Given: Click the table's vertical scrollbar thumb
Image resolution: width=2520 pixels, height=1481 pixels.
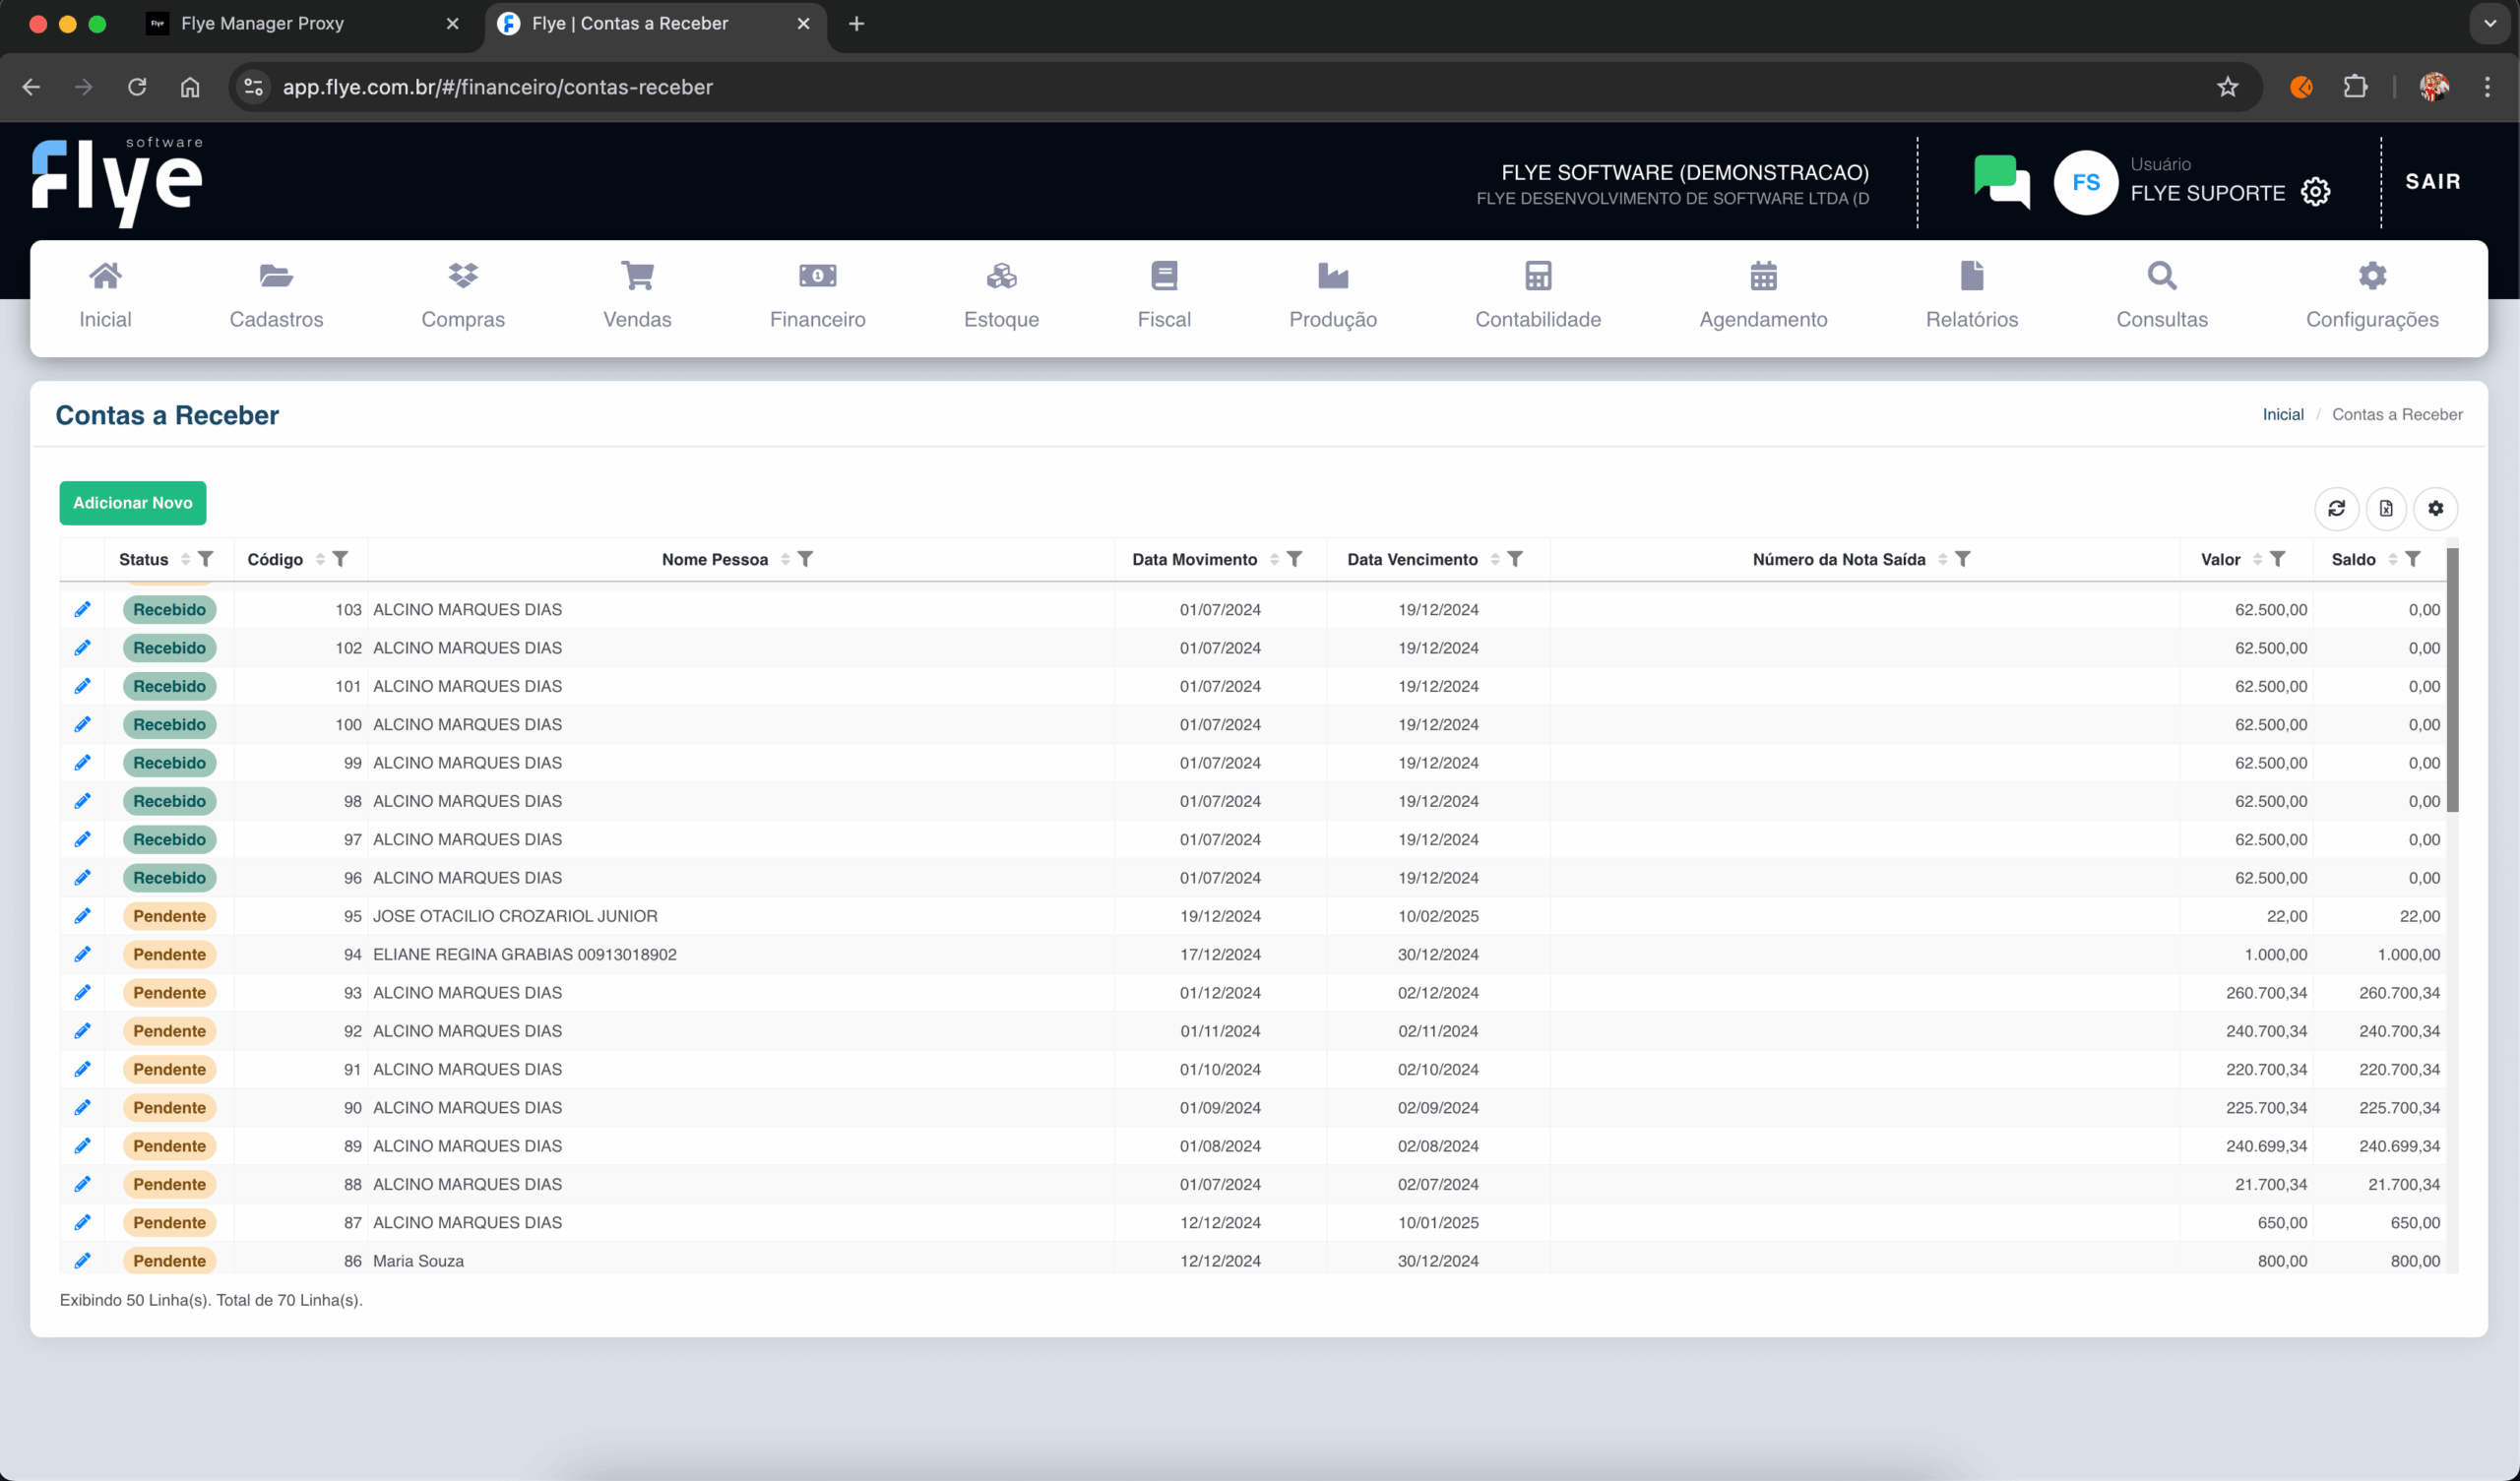Looking at the screenshot, I should (x=2452, y=680).
